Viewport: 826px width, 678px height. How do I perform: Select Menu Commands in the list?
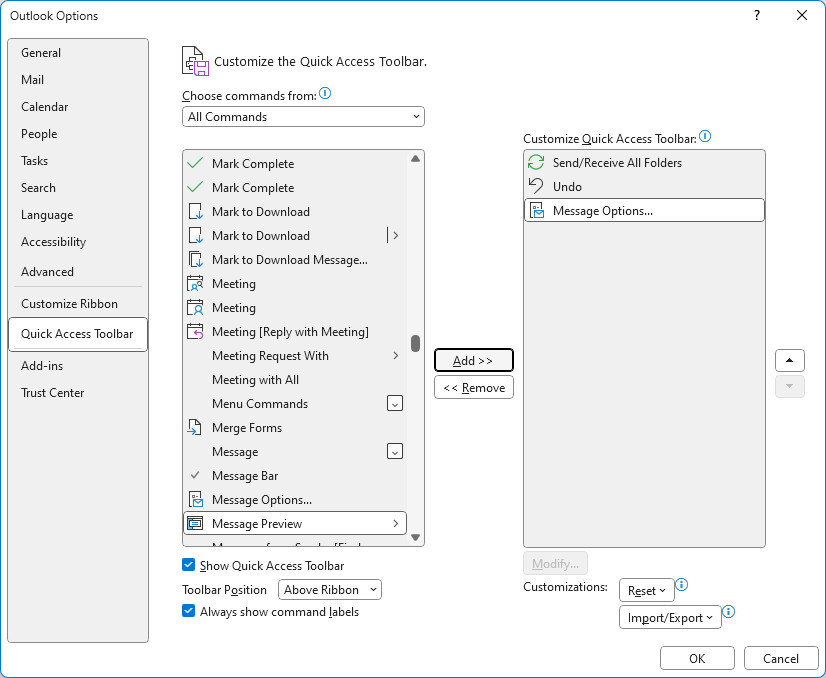295,404
